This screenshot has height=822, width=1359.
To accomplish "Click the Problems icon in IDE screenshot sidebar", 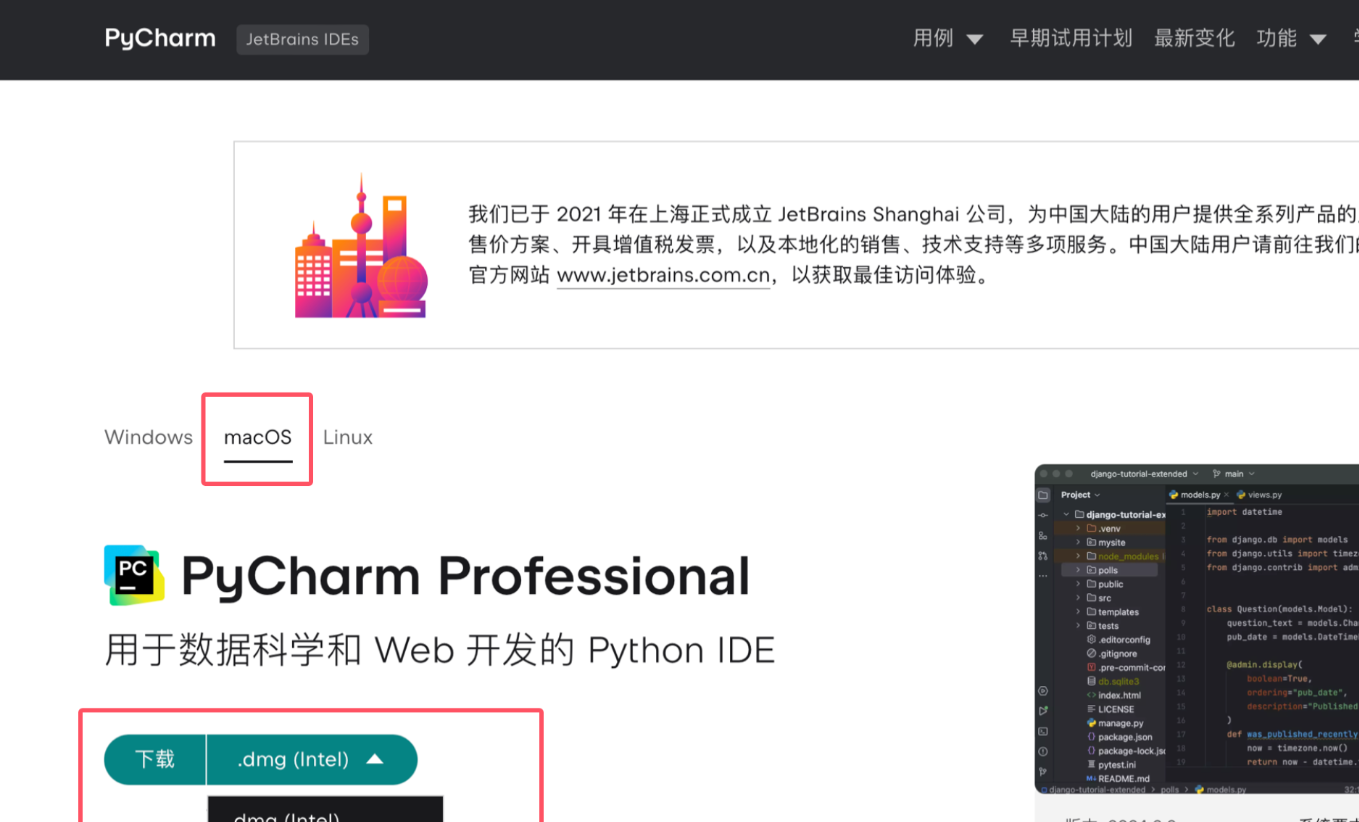I will (x=1043, y=751).
